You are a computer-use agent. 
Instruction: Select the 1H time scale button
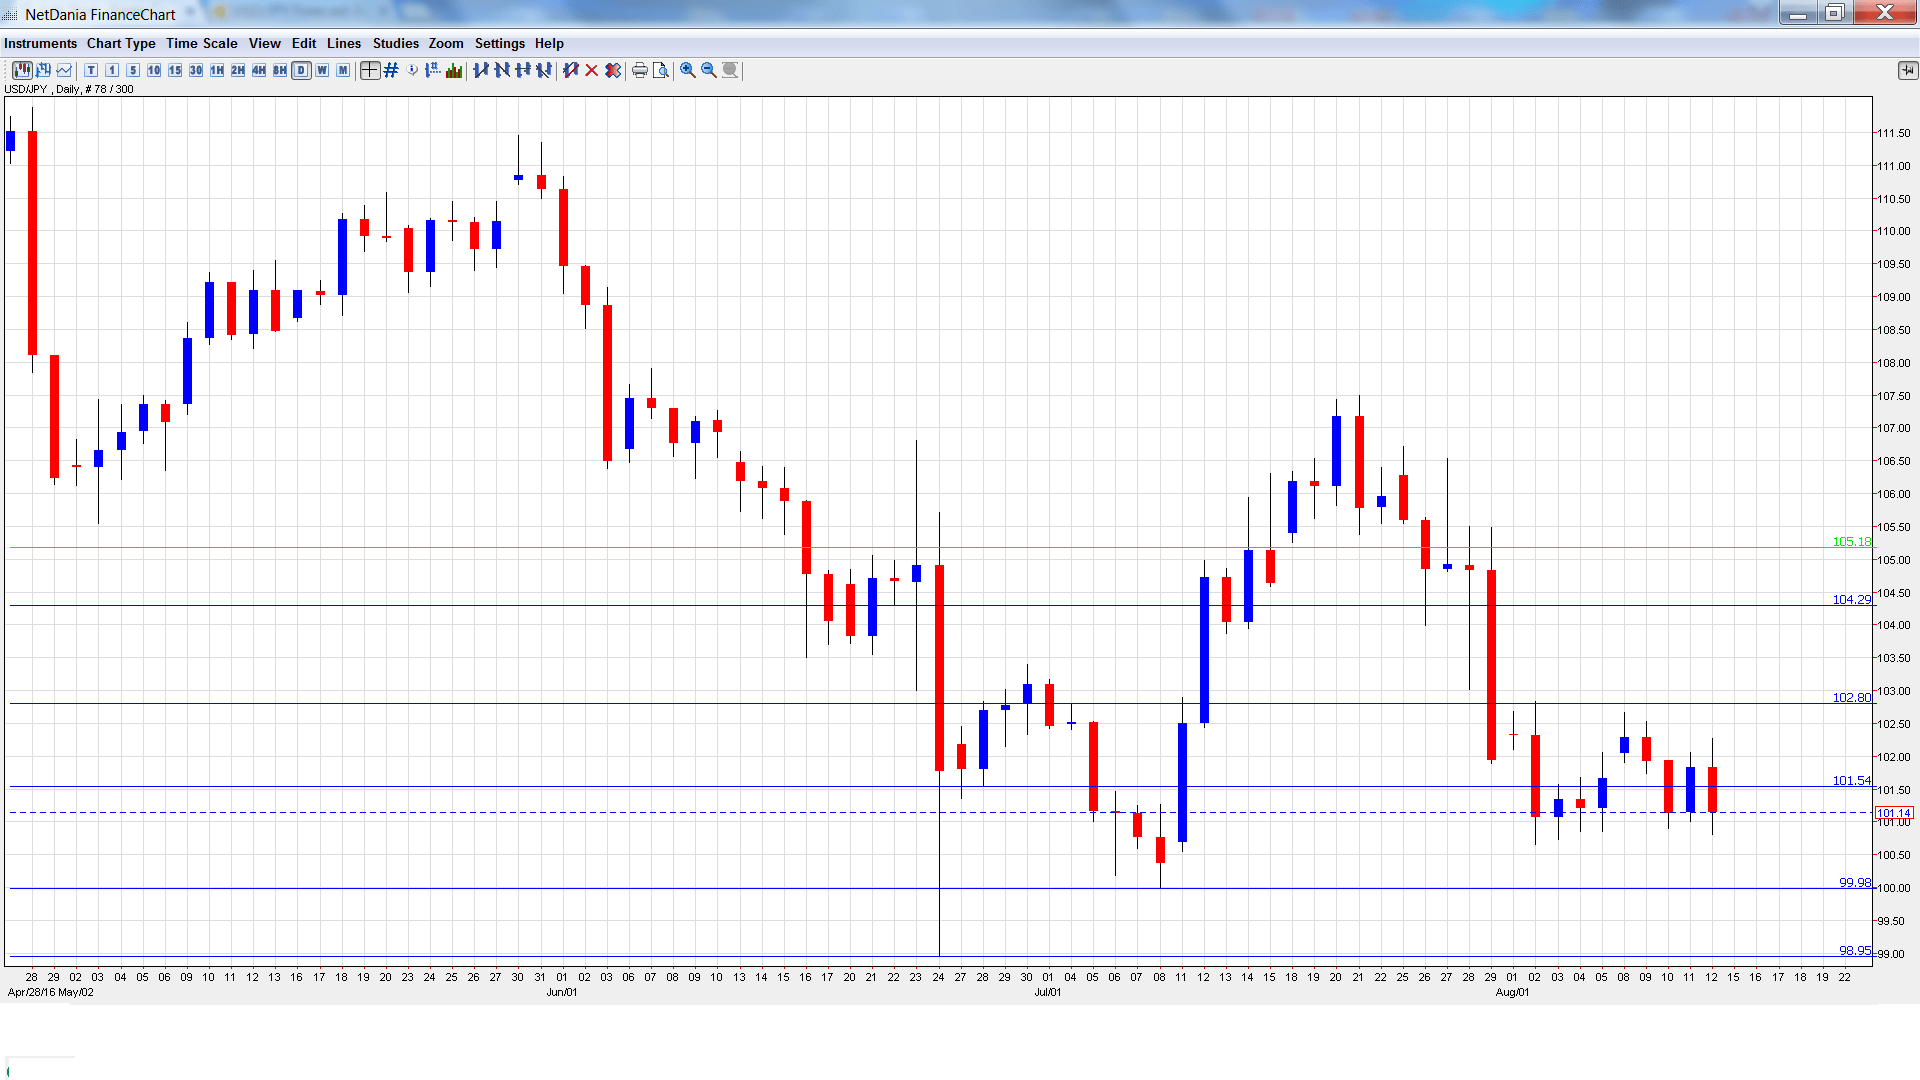pos(217,70)
